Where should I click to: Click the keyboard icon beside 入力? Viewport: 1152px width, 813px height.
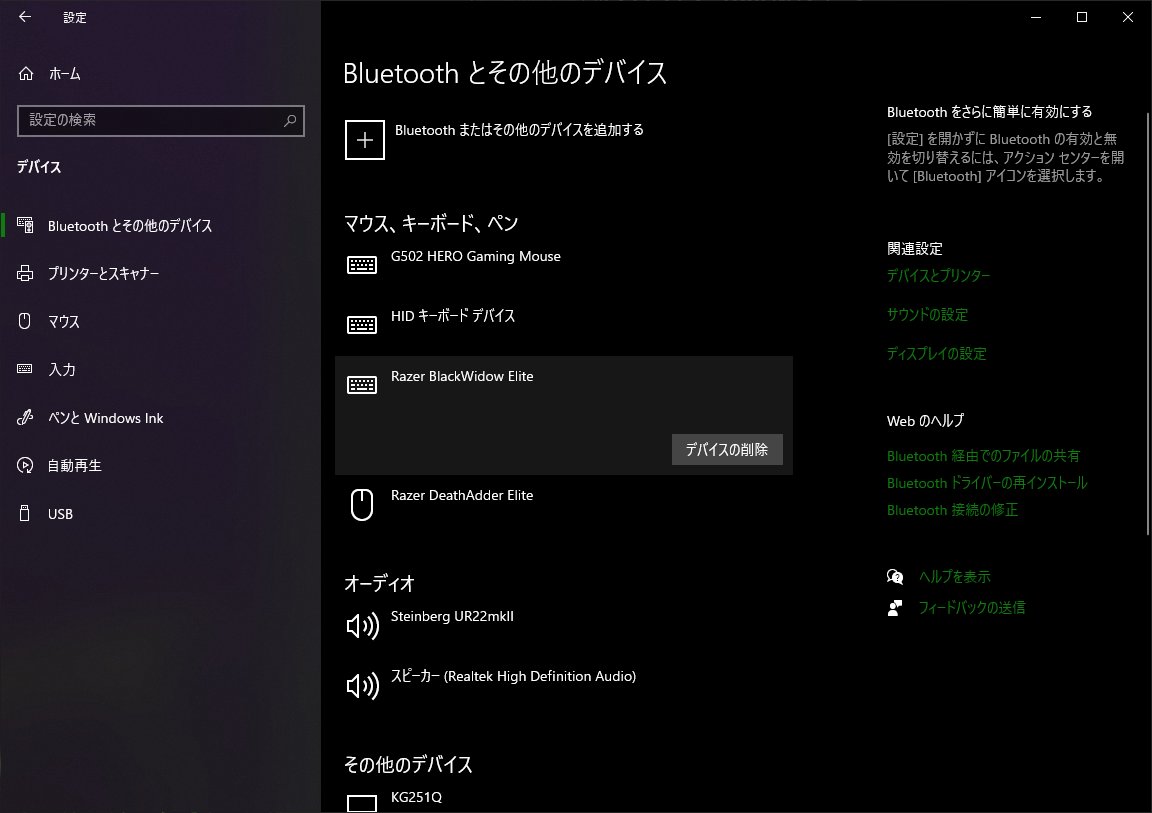[x=25, y=369]
